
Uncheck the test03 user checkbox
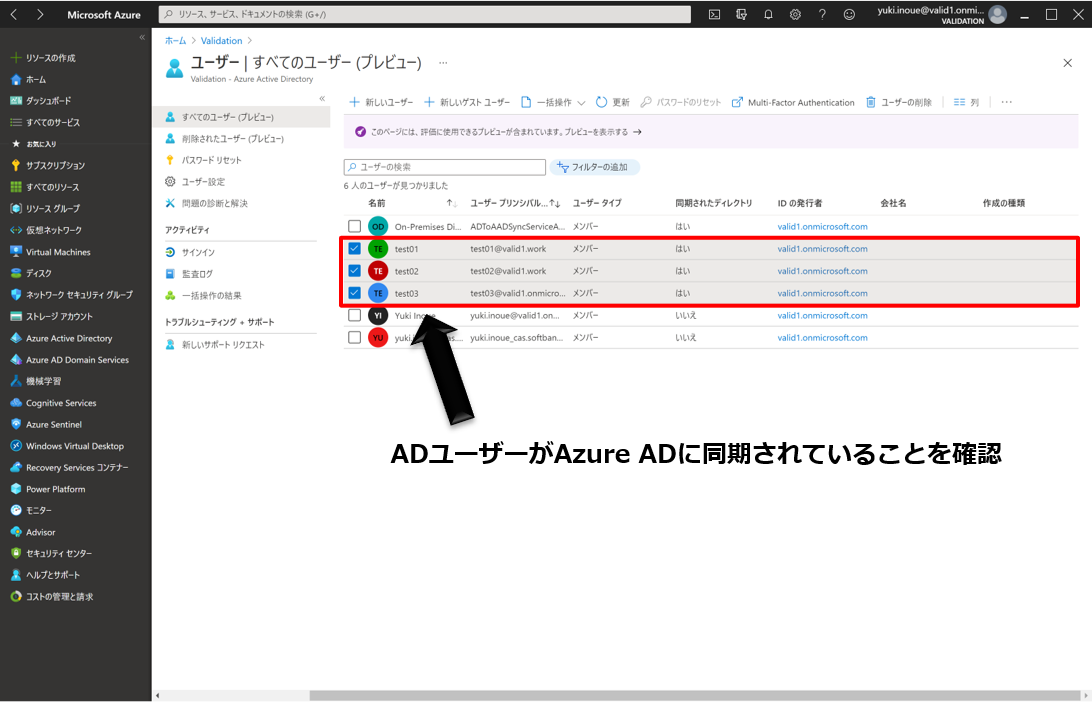354,293
